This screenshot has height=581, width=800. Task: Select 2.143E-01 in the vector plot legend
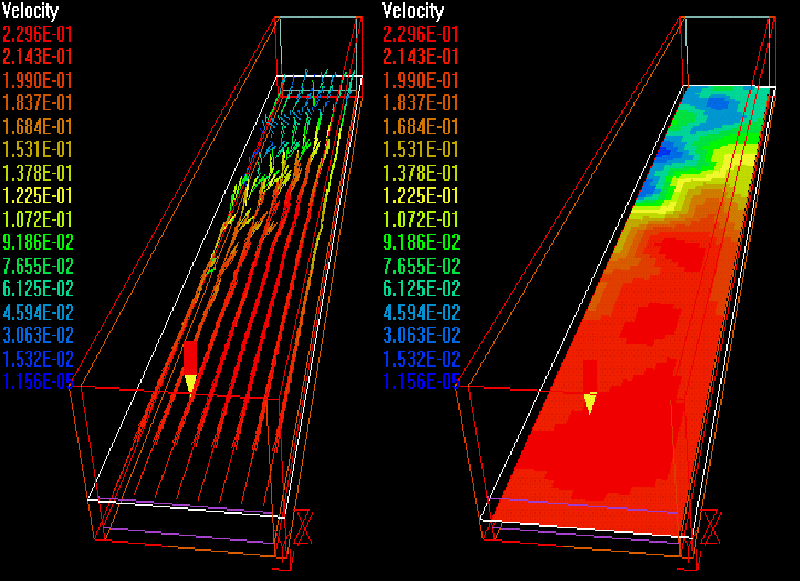[x=37, y=57]
